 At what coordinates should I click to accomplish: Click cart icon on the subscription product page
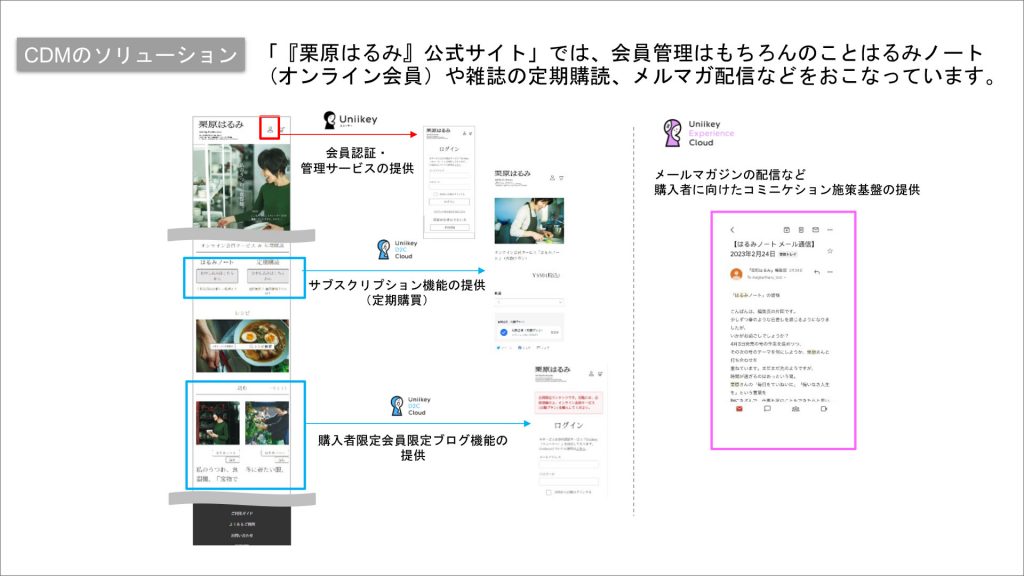561,178
